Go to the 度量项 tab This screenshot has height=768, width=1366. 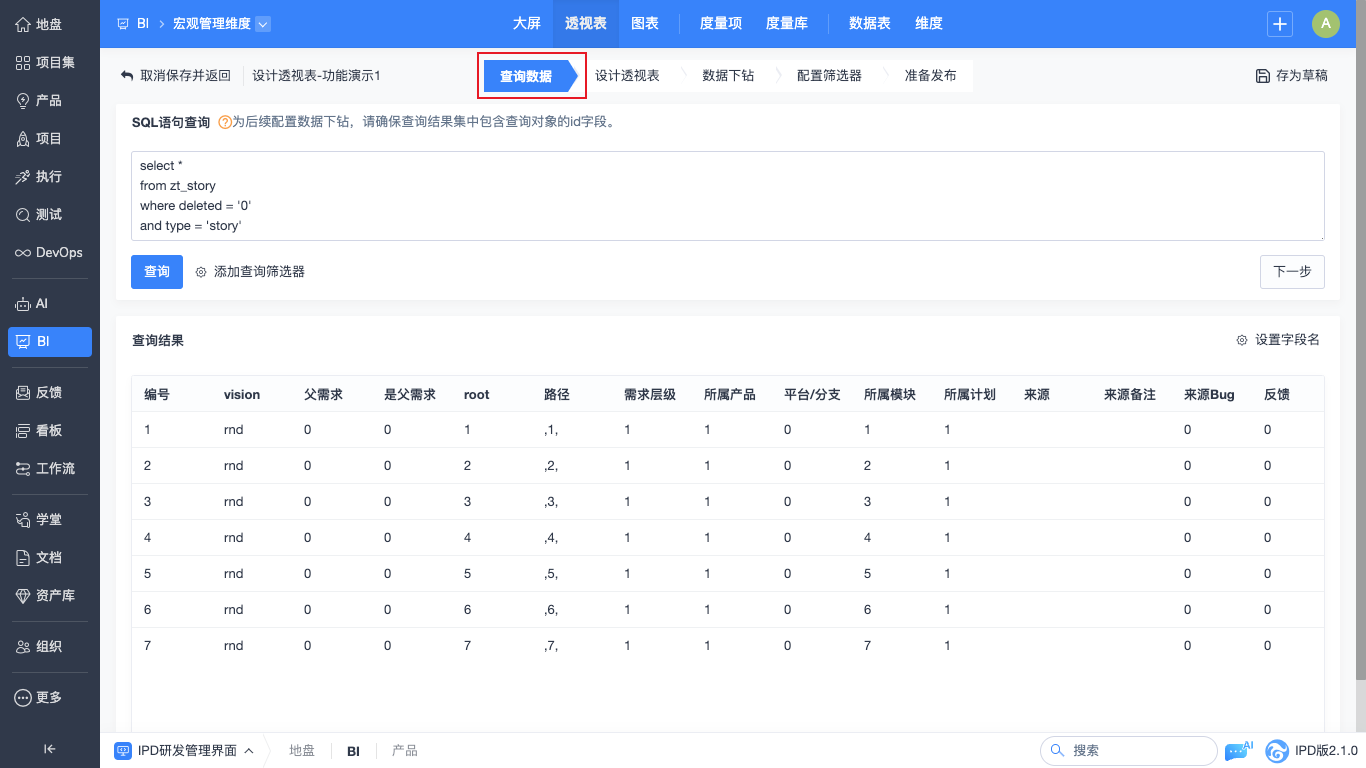(720, 24)
